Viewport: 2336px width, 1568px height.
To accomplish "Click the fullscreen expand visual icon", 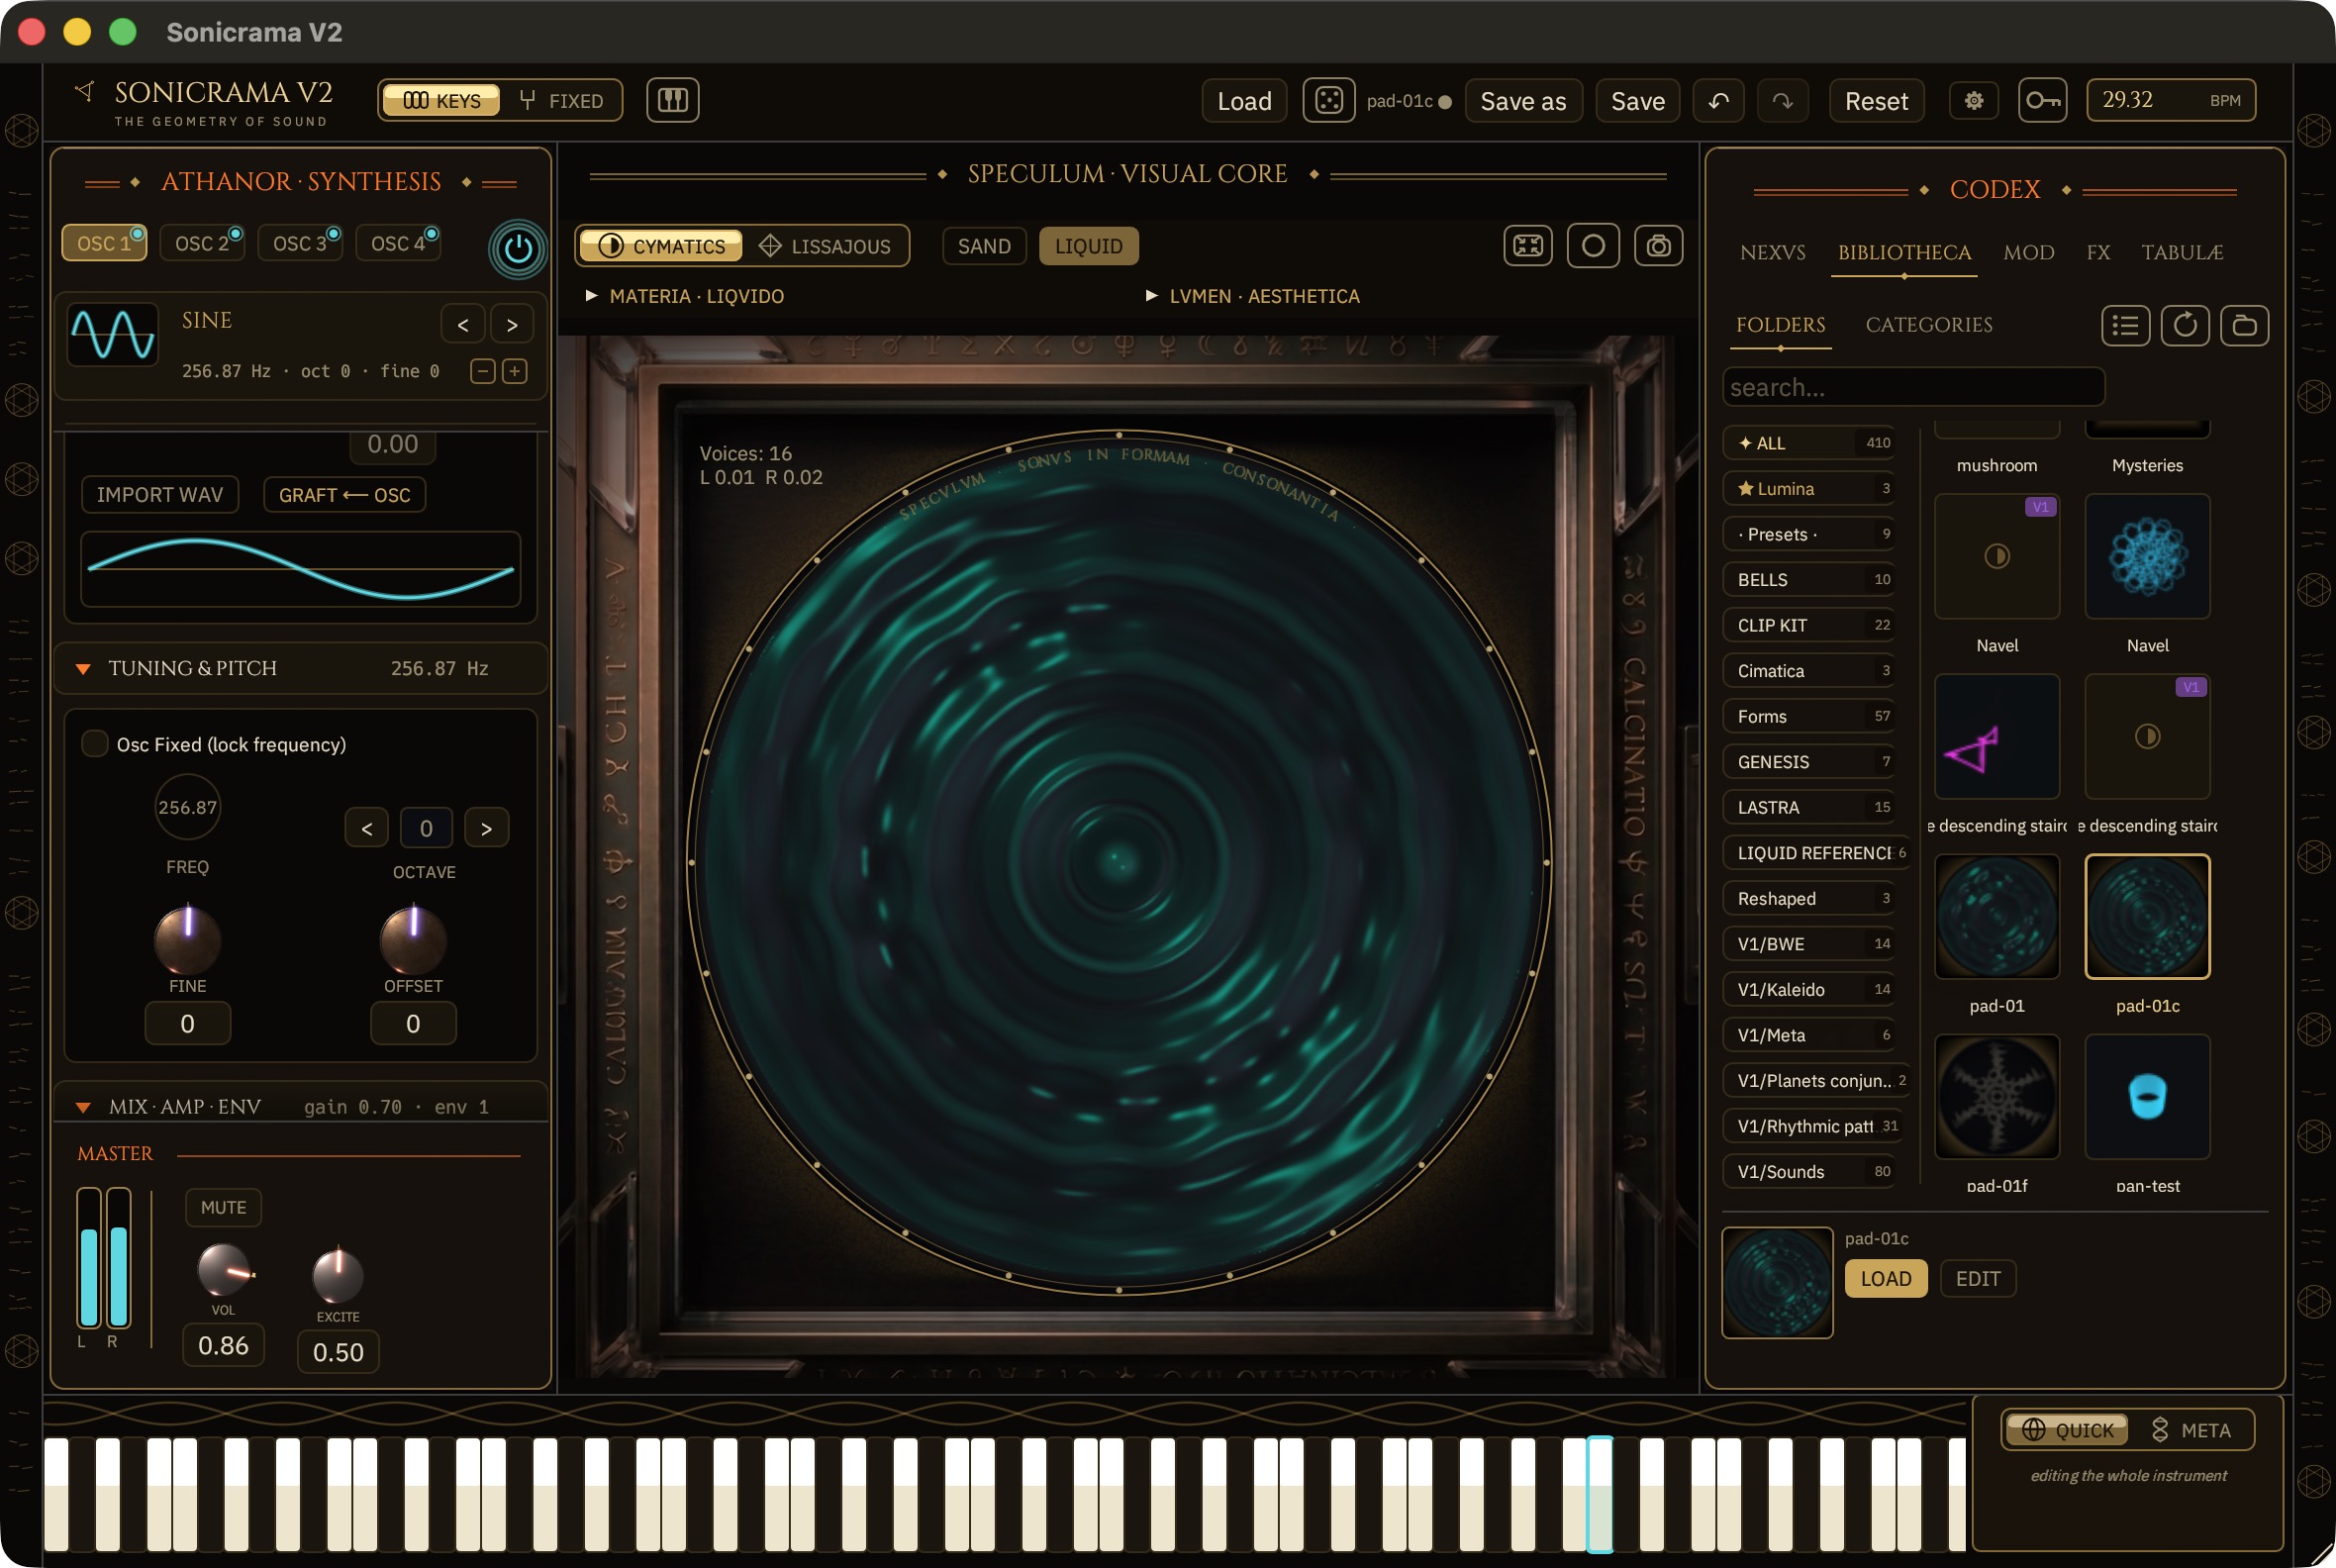I will 1527,246.
